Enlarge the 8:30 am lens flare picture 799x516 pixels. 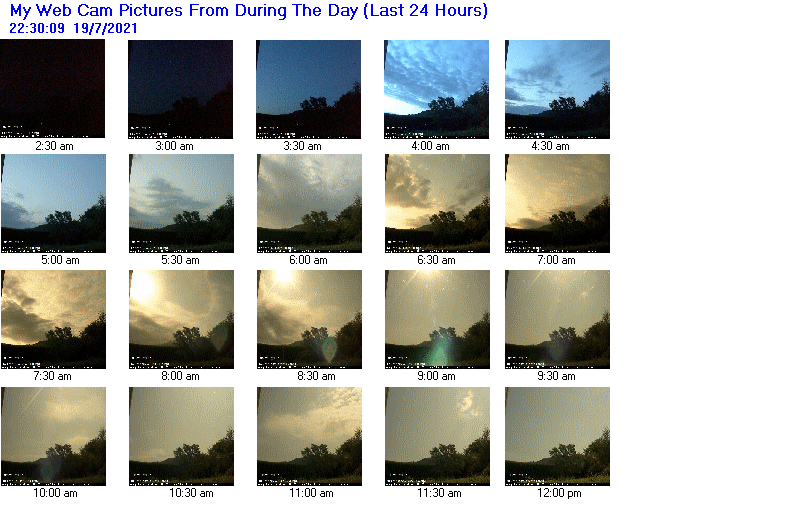click(x=309, y=319)
